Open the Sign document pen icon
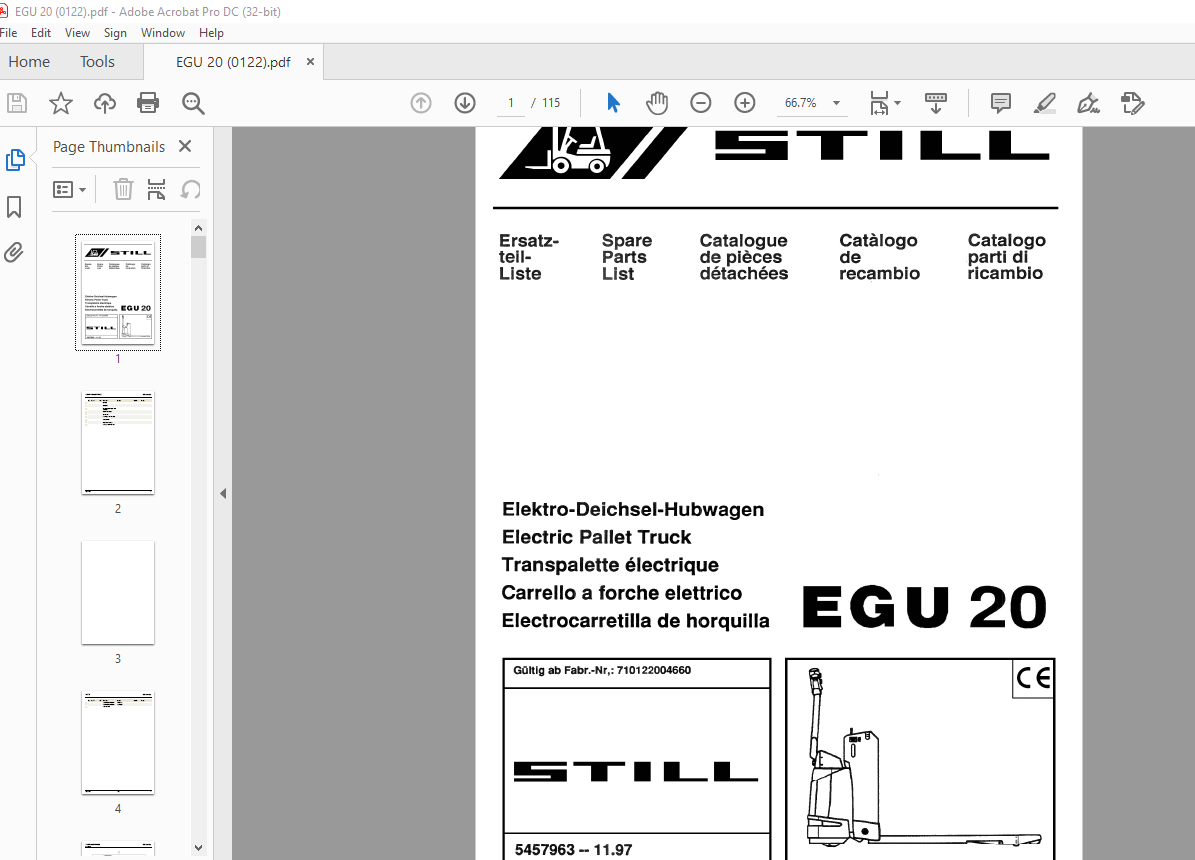The image size is (1195, 860). (x=1088, y=103)
